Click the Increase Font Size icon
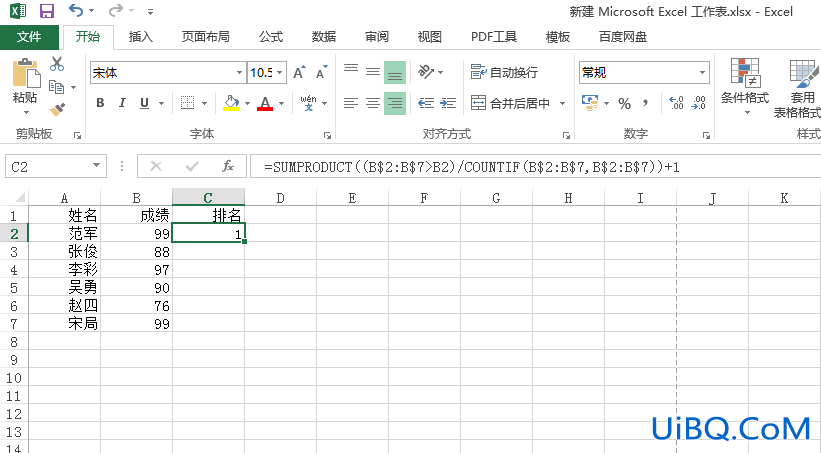 click(x=299, y=72)
